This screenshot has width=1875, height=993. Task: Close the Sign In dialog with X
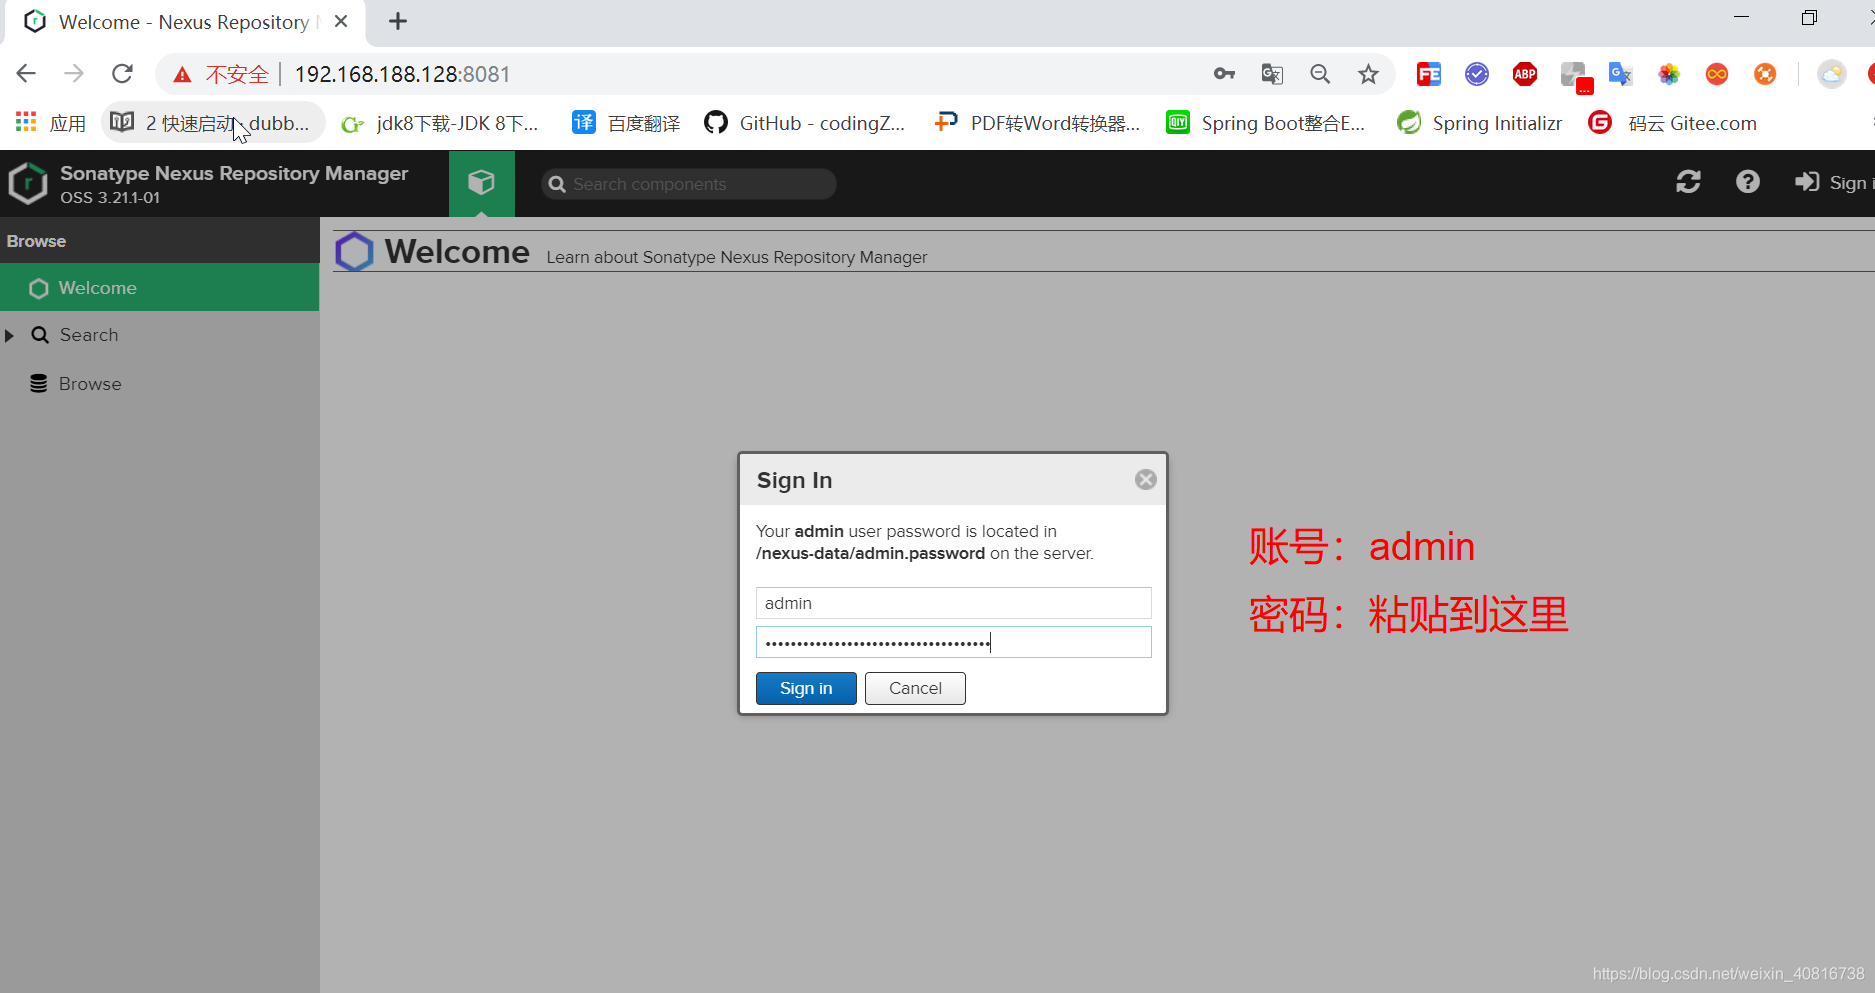coord(1144,479)
